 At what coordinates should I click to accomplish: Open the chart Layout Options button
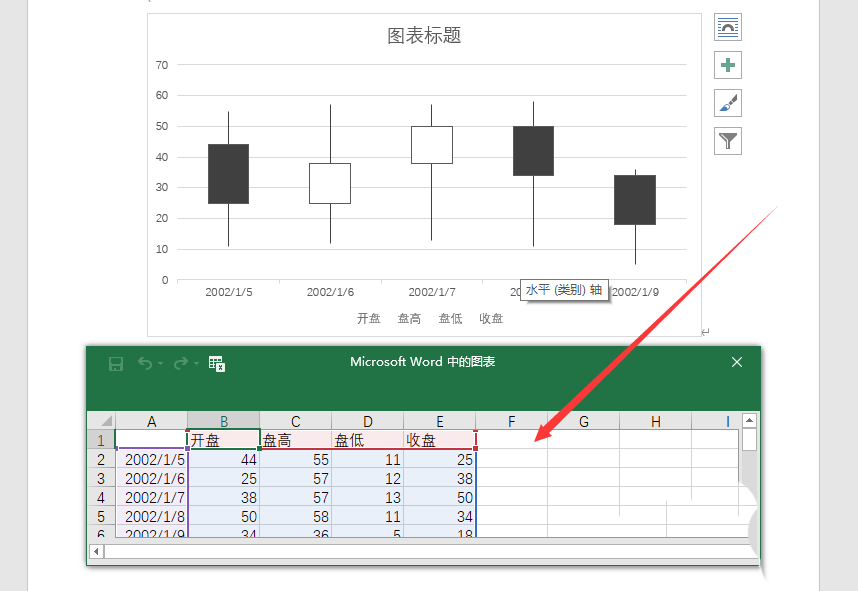pos(727,27)
